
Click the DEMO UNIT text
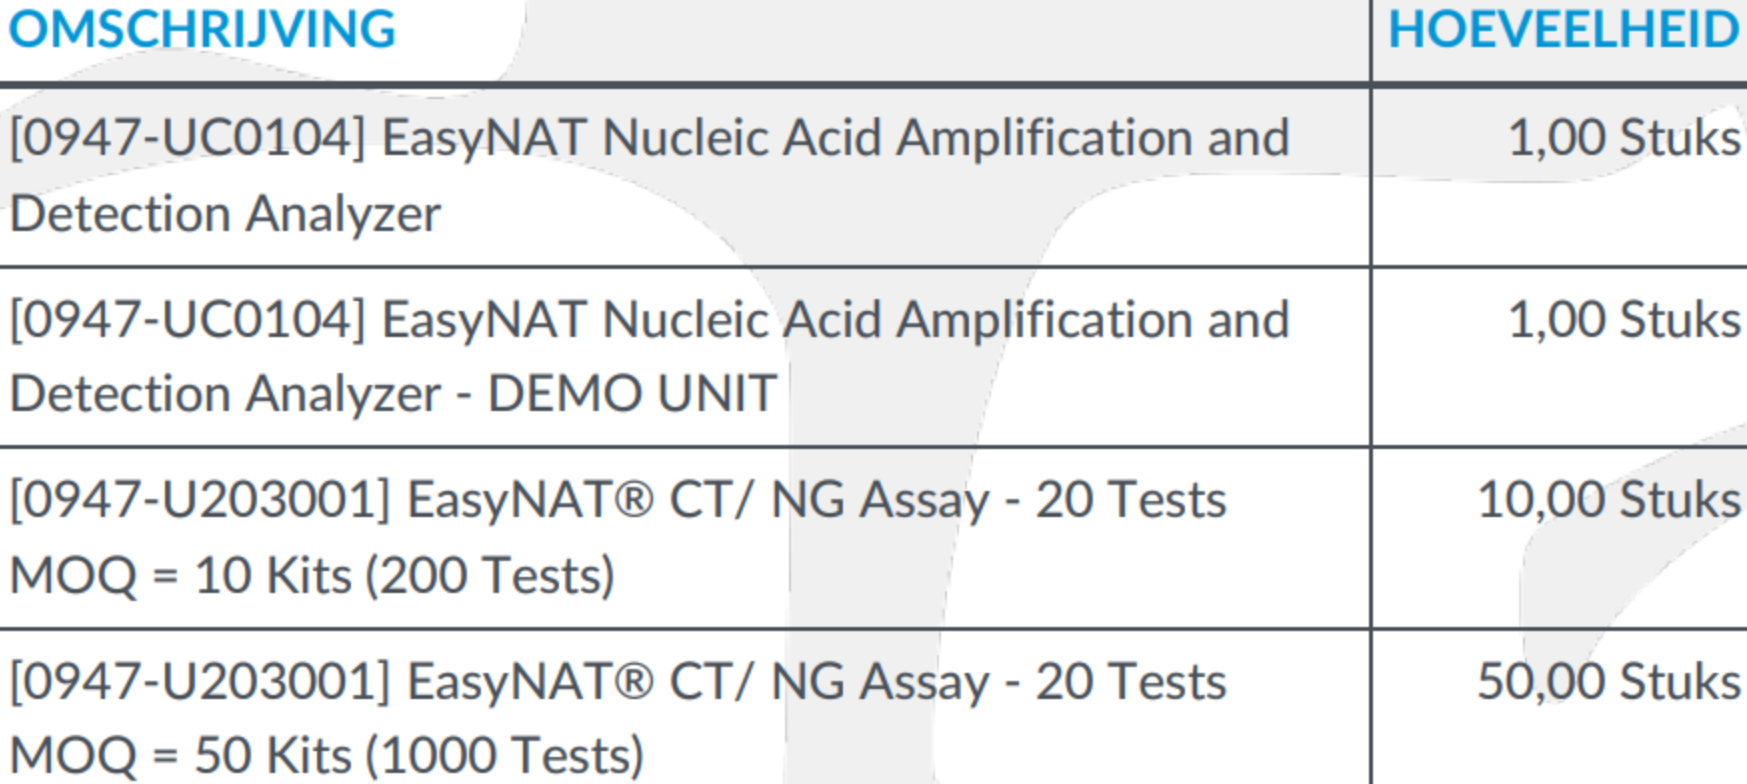click(x=632, y=393)
